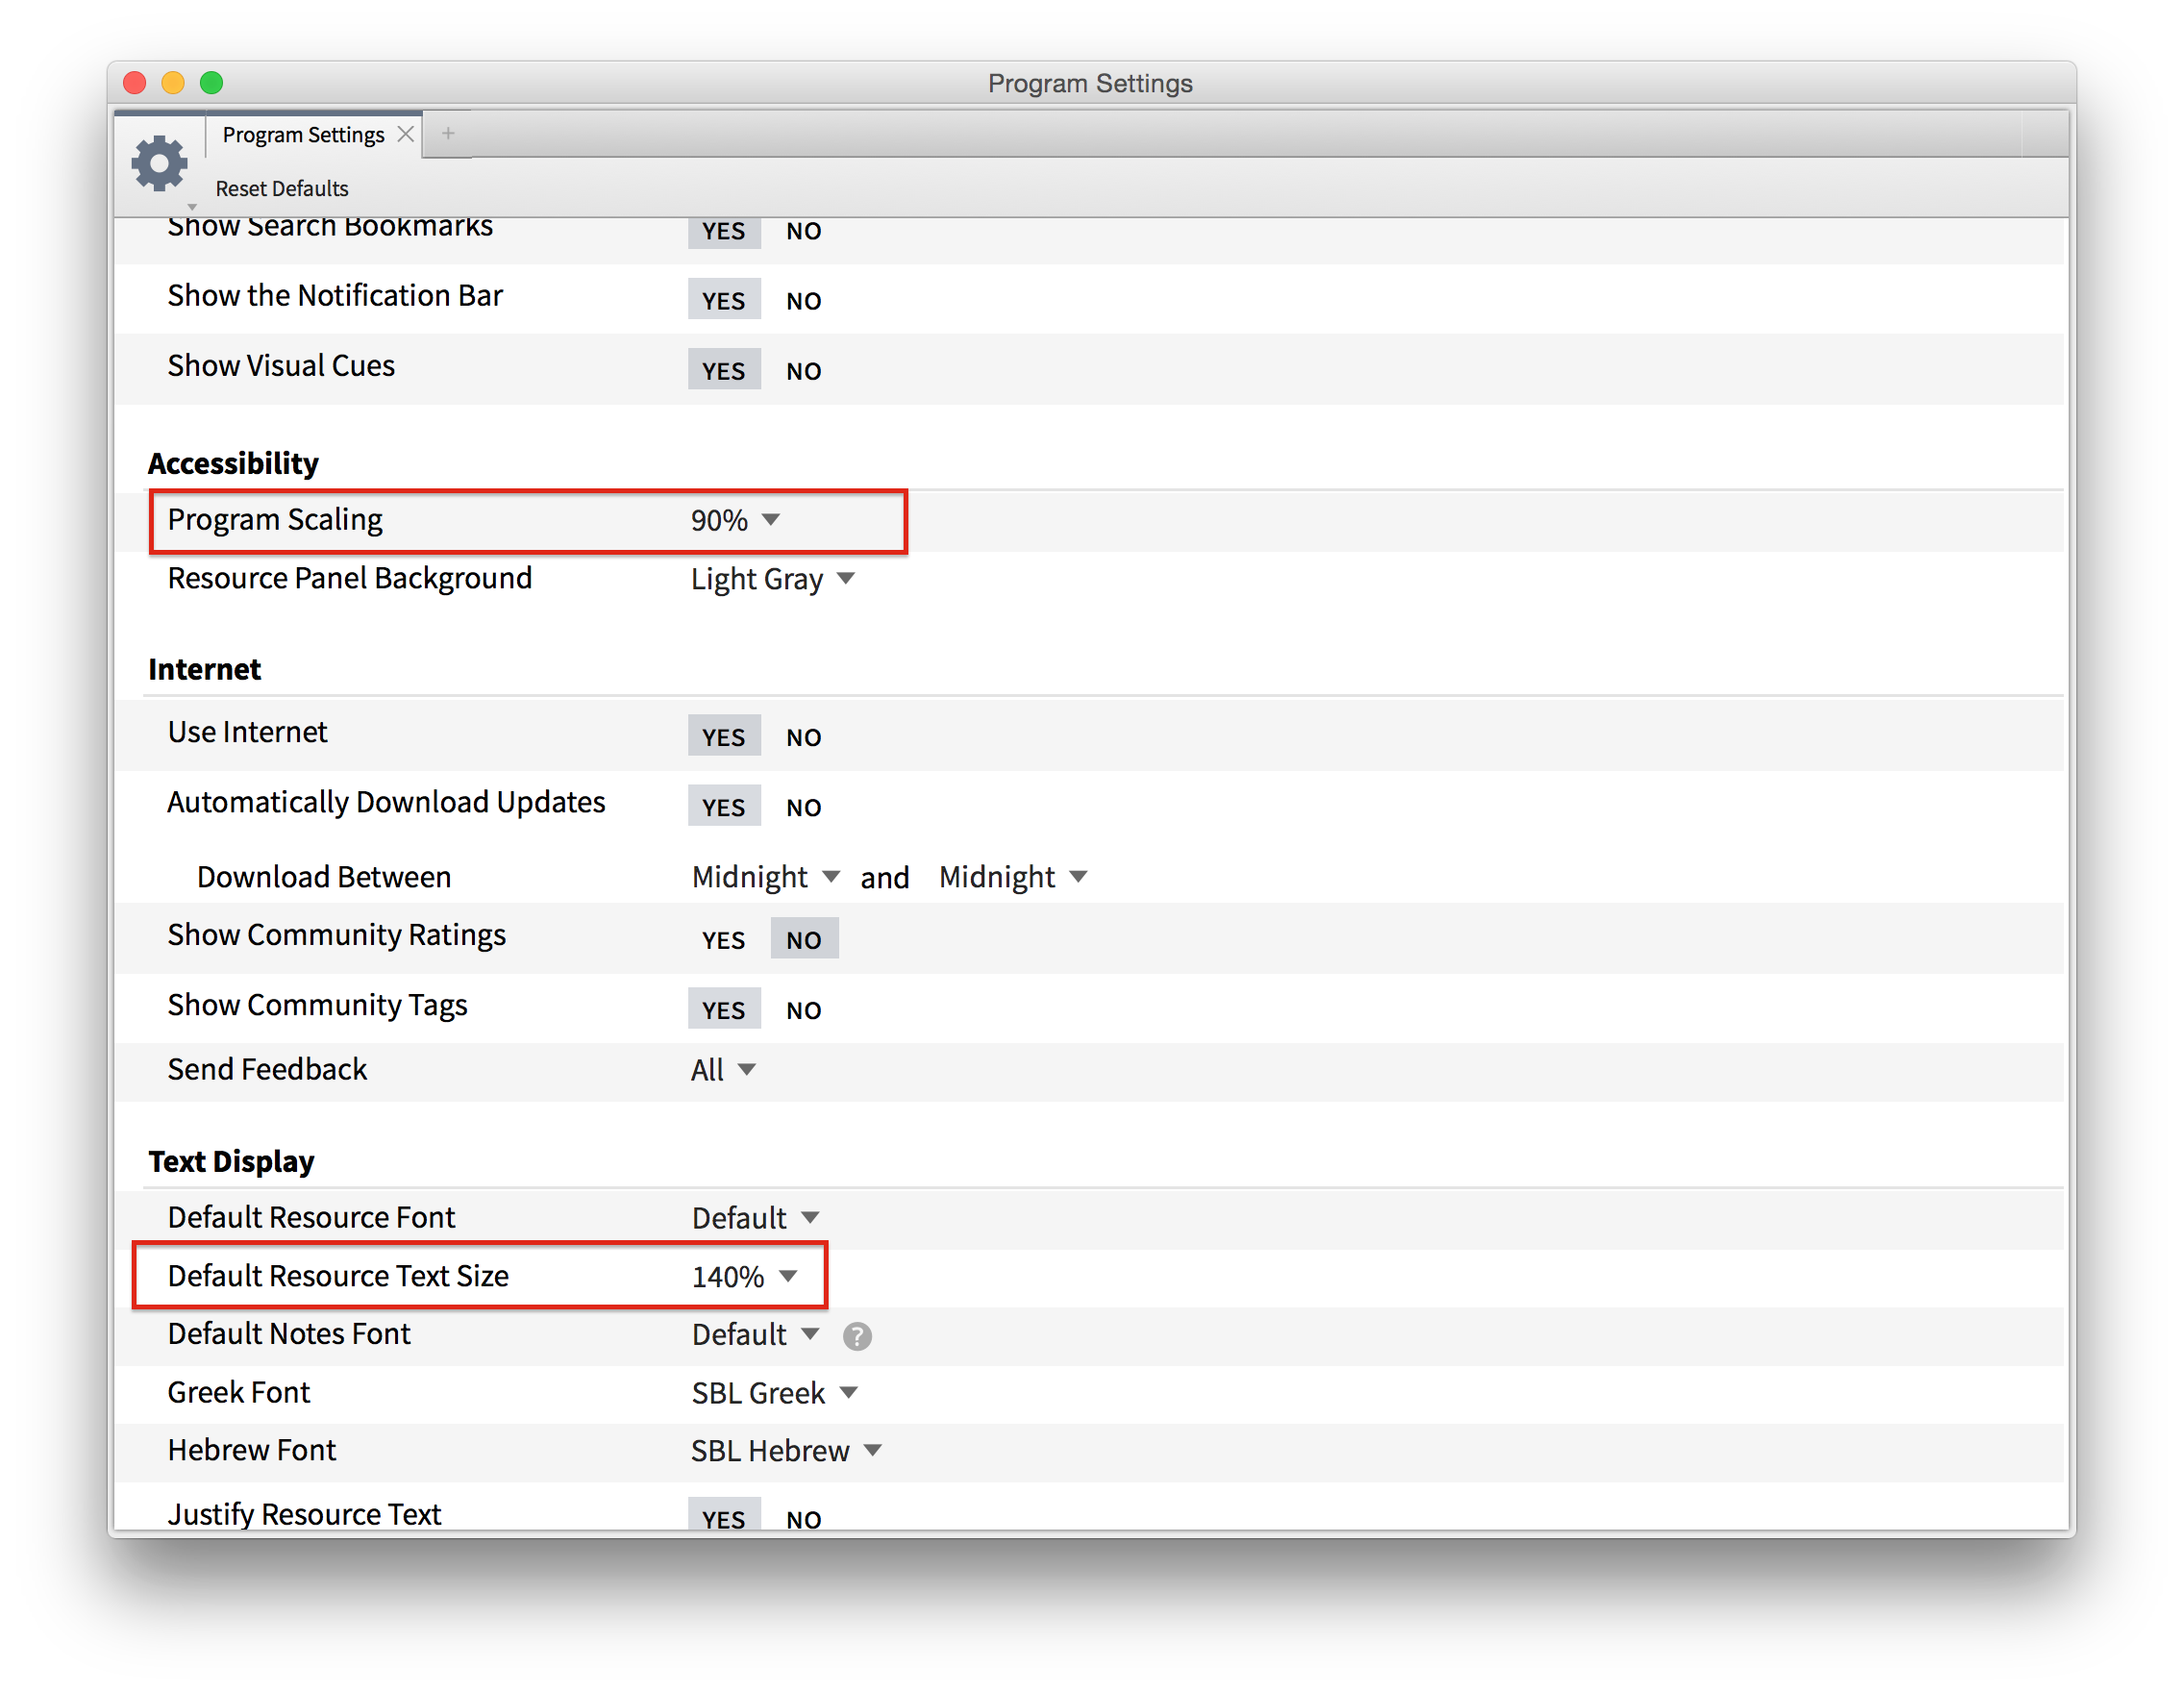Set Show Community Tags to NO
The width and height of the screenshot is (2184, 1692).
803,1010
